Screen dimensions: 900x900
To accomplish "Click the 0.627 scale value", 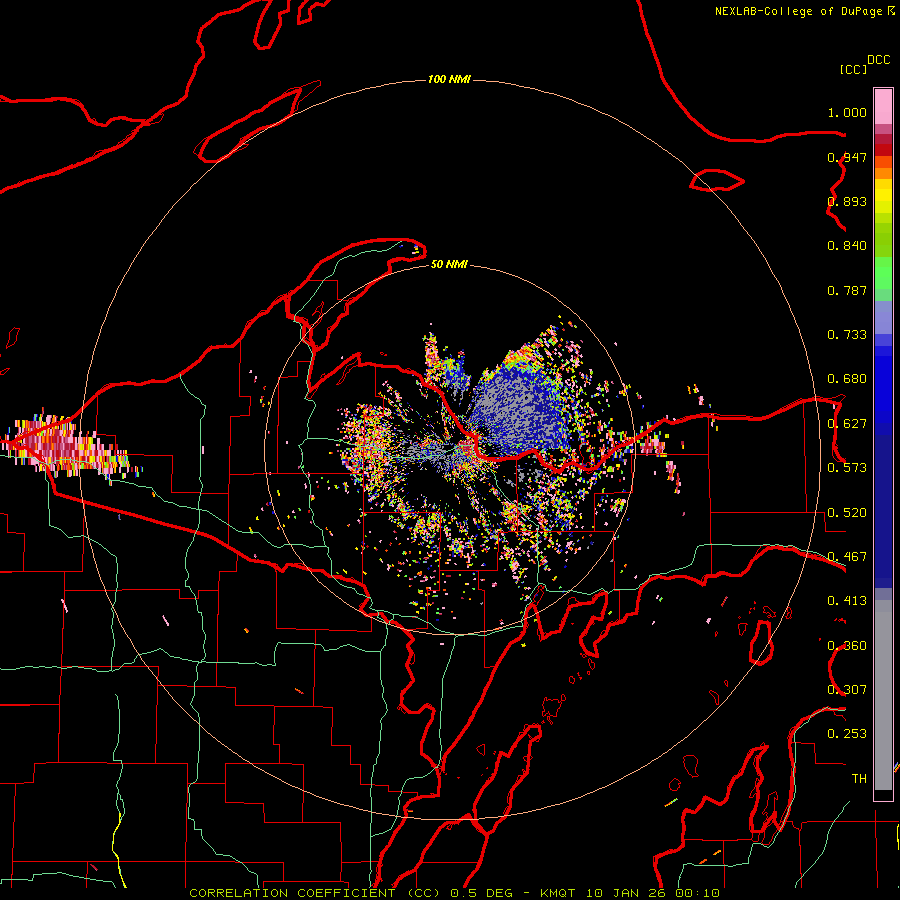I will click(847, 424).
